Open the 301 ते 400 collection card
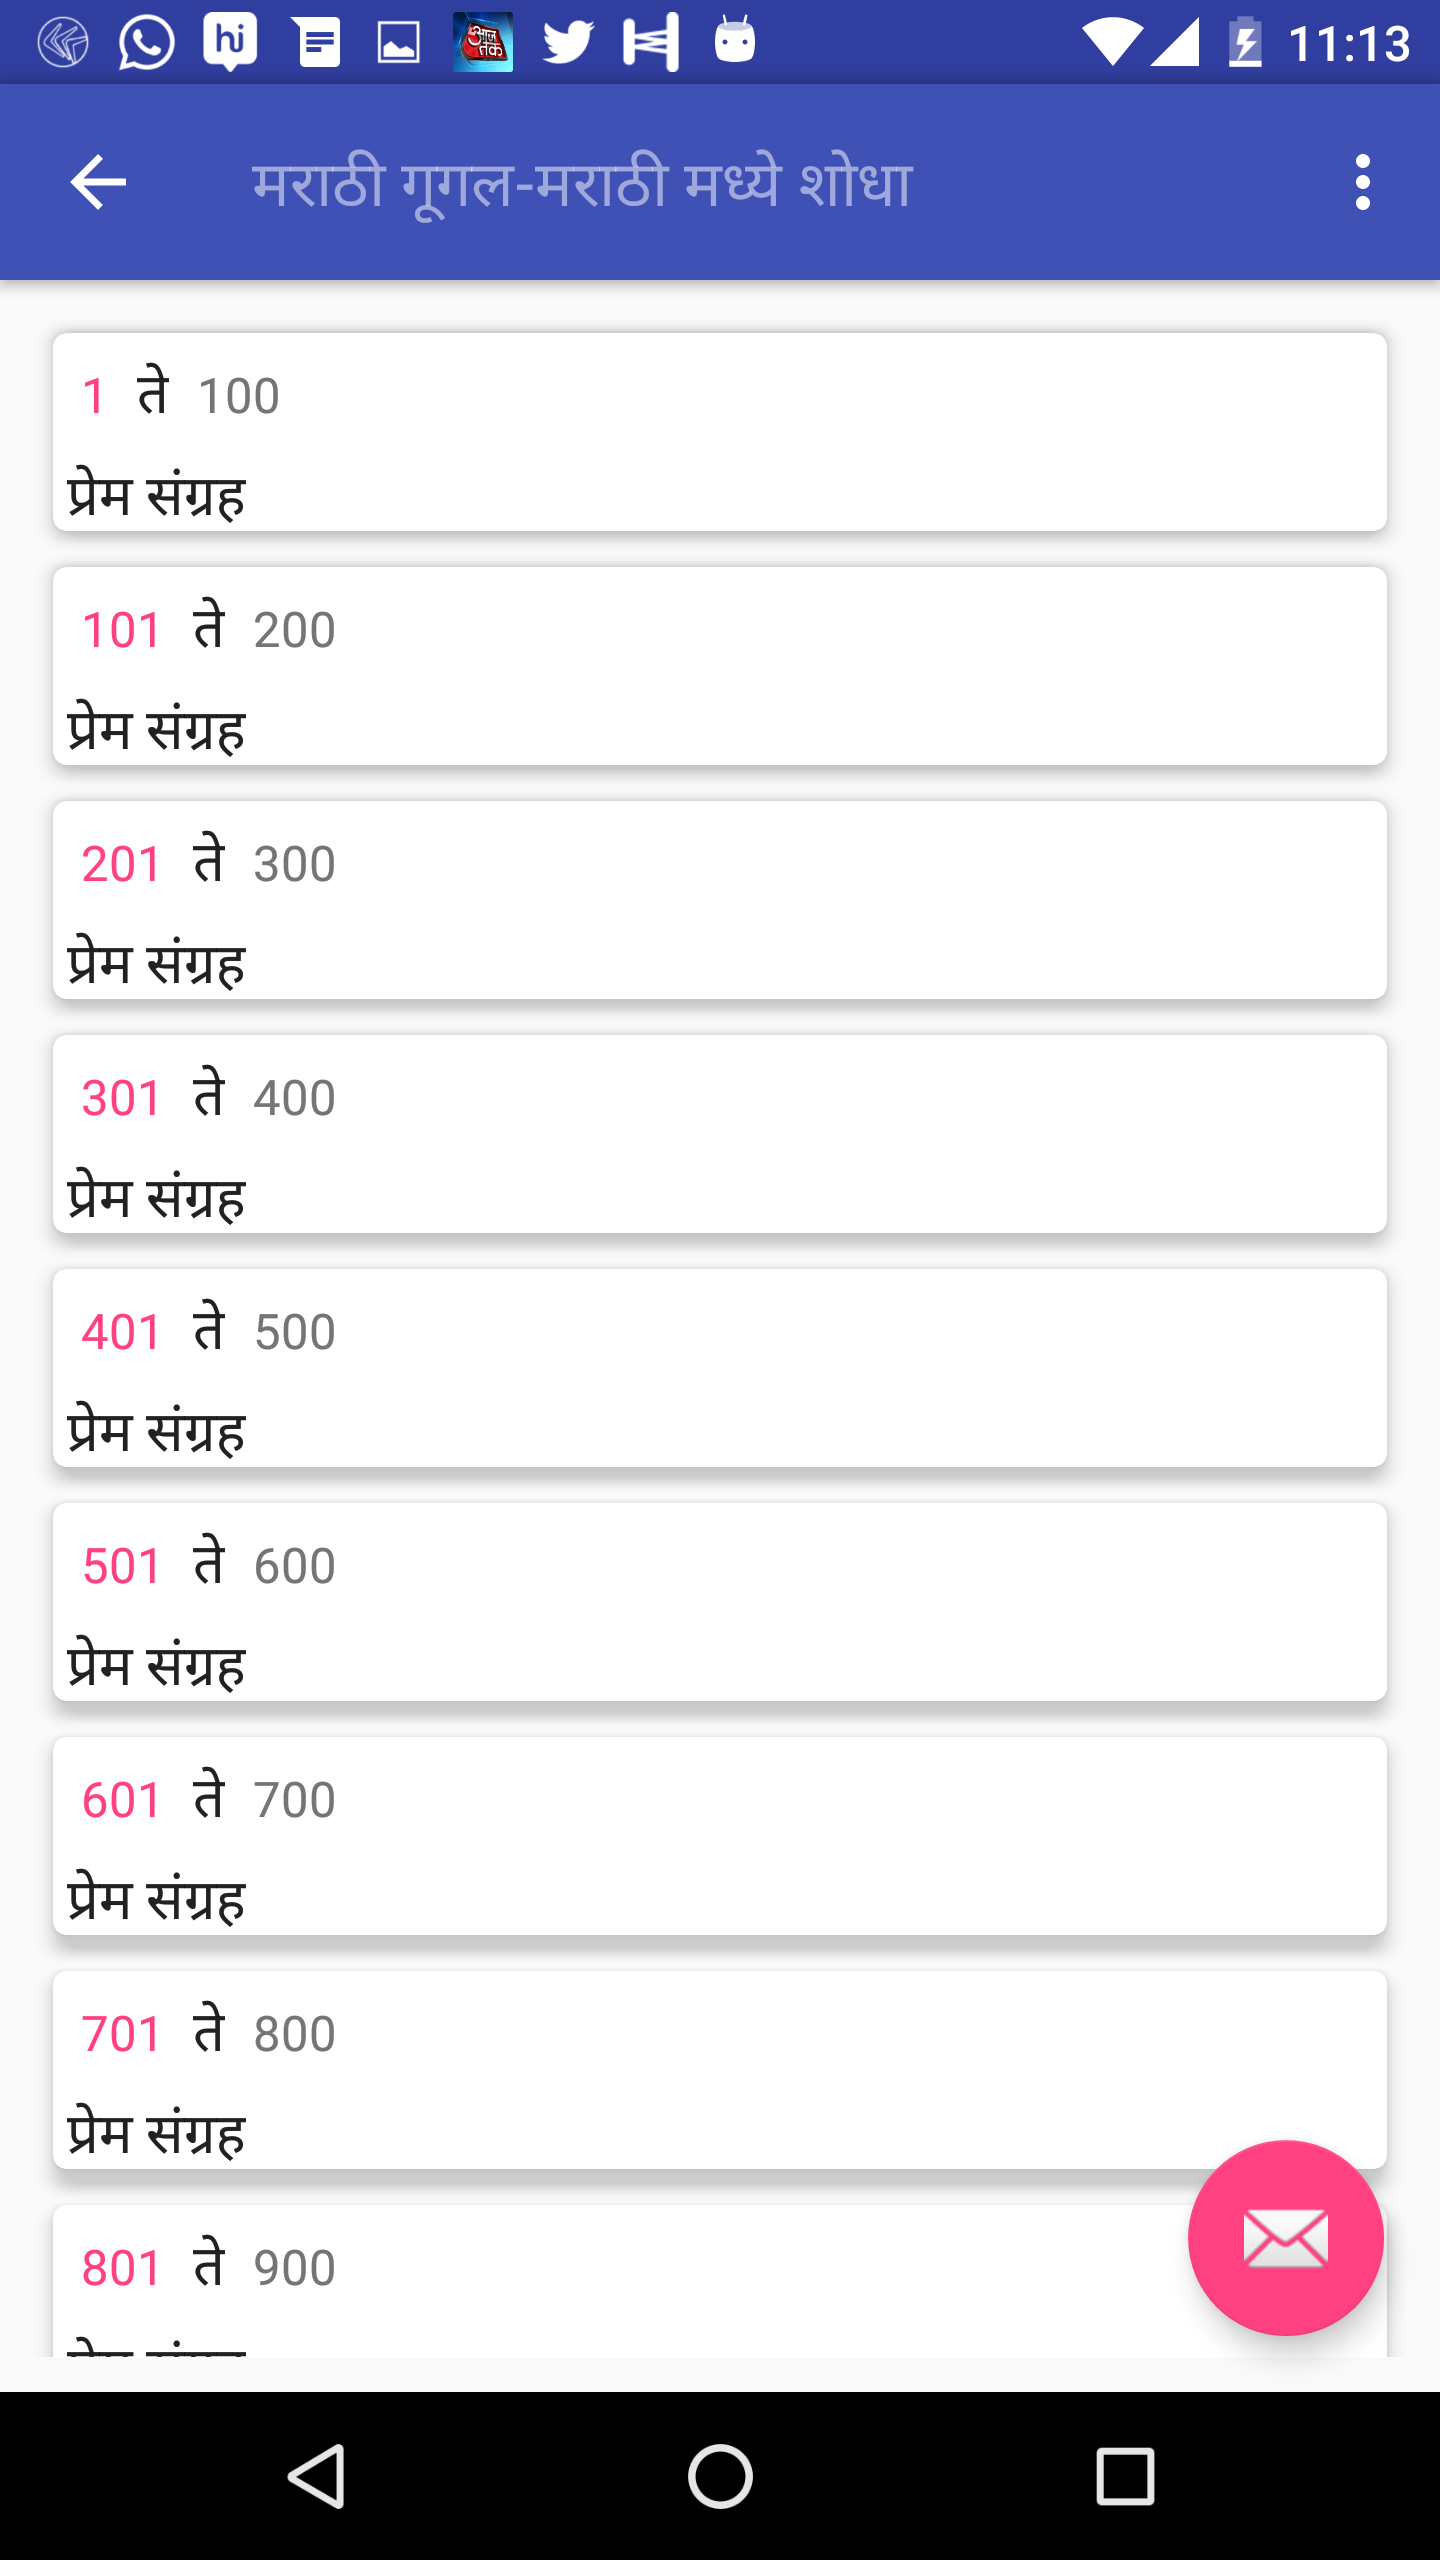 tap(720, 1134)
